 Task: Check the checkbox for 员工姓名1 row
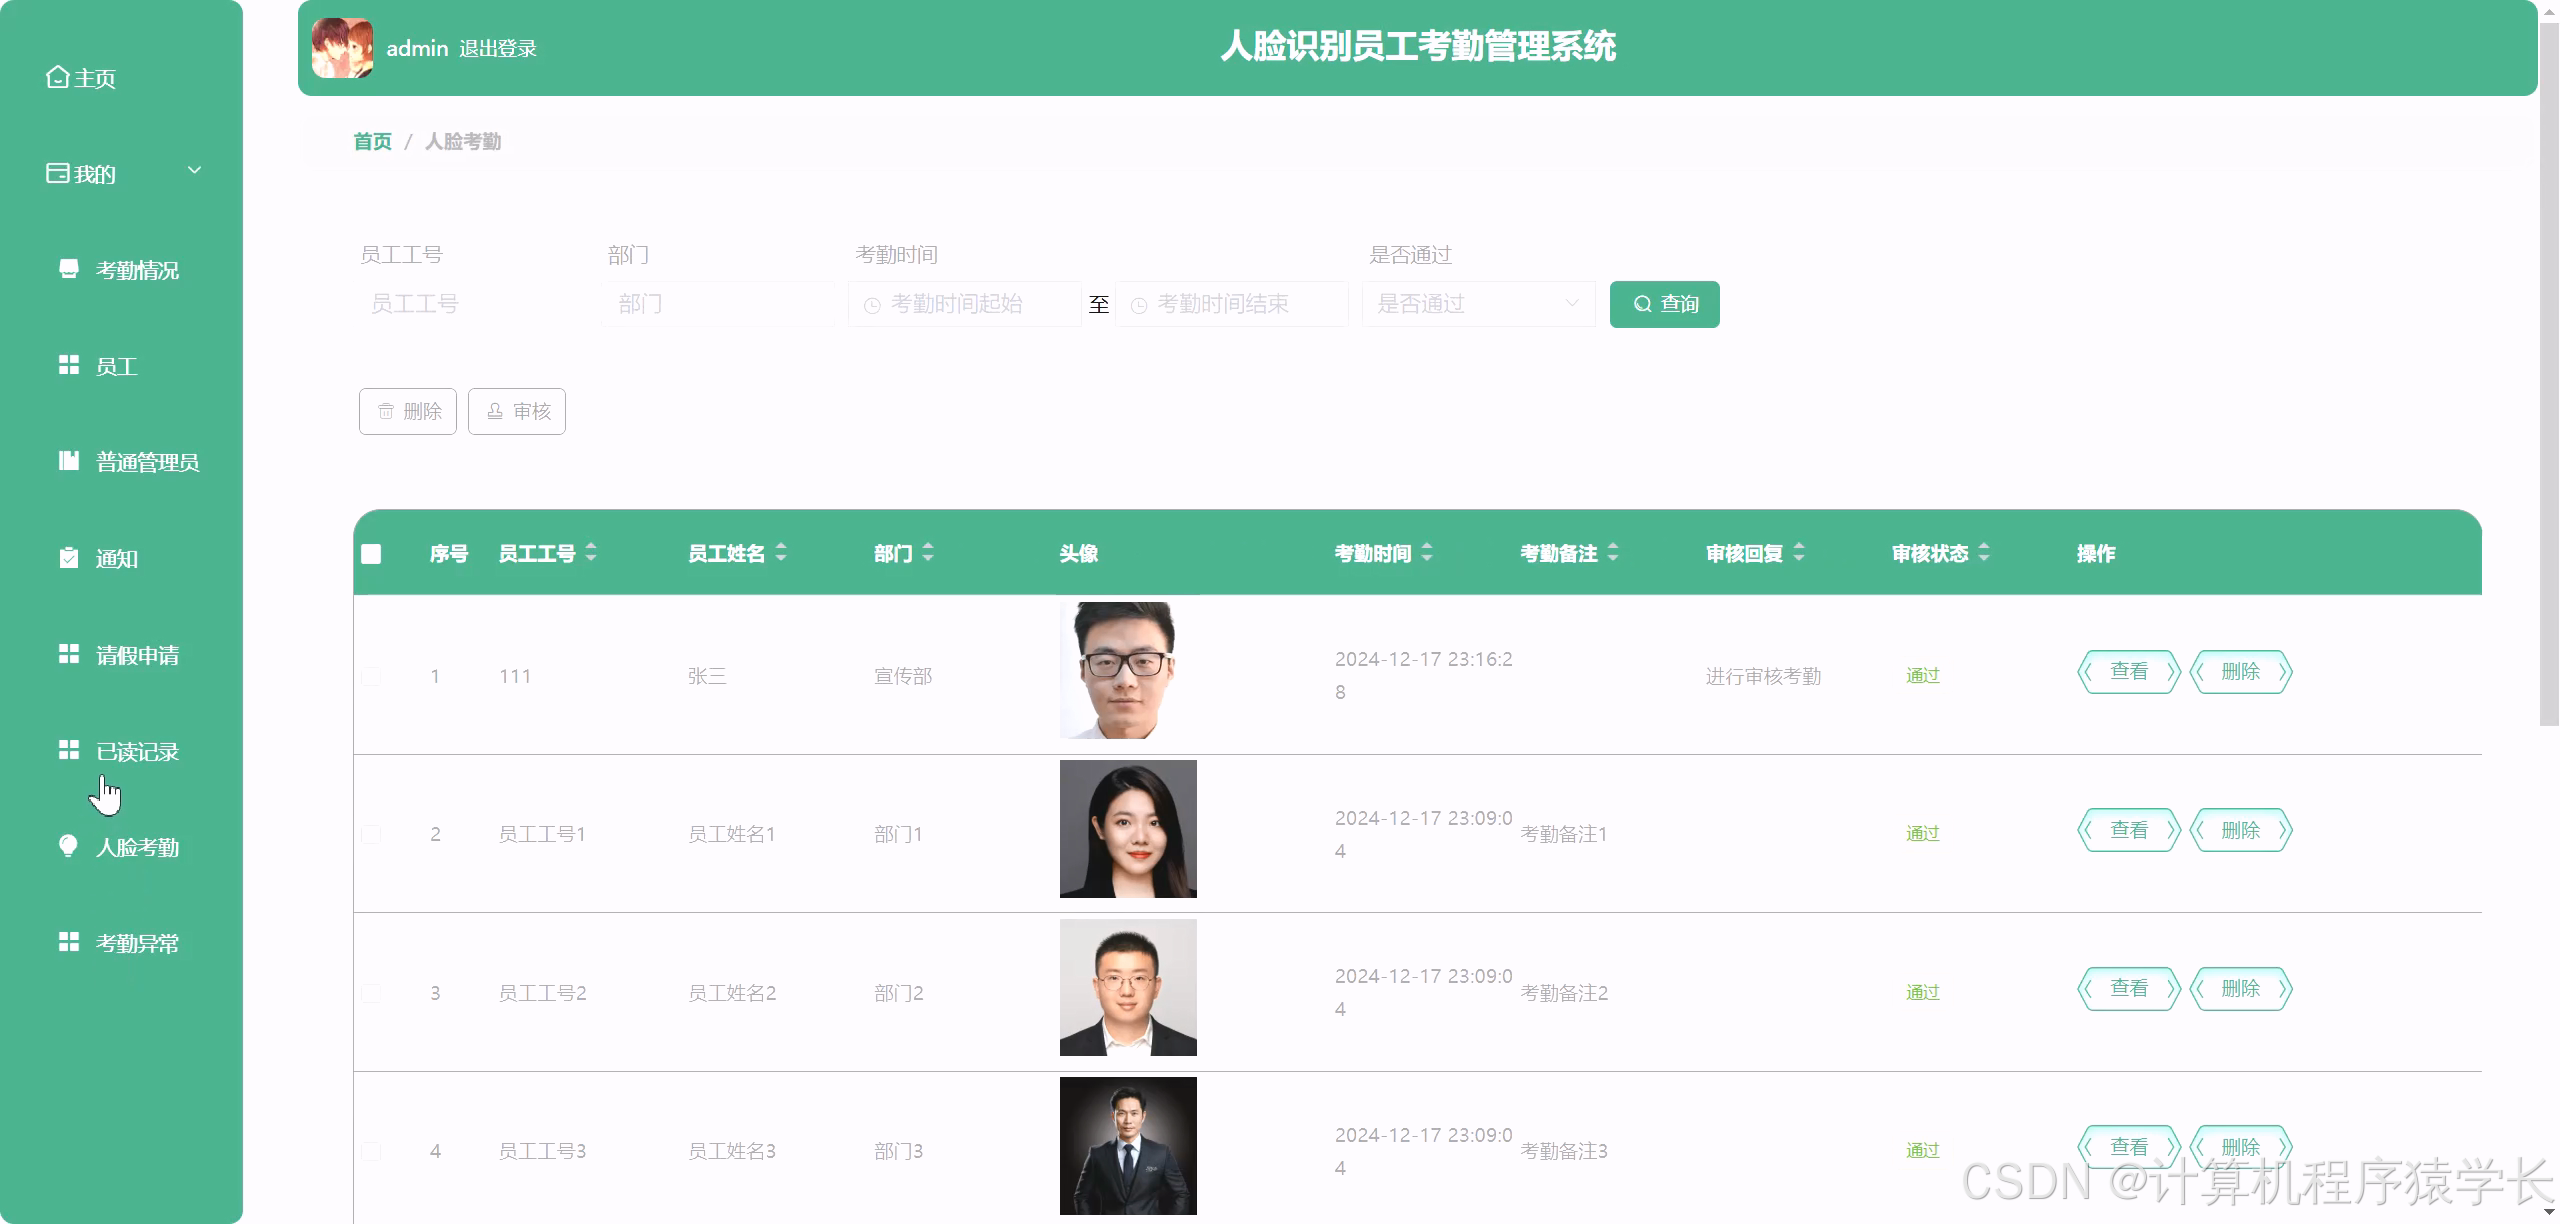pyautogui.click(x=371, y=832)
